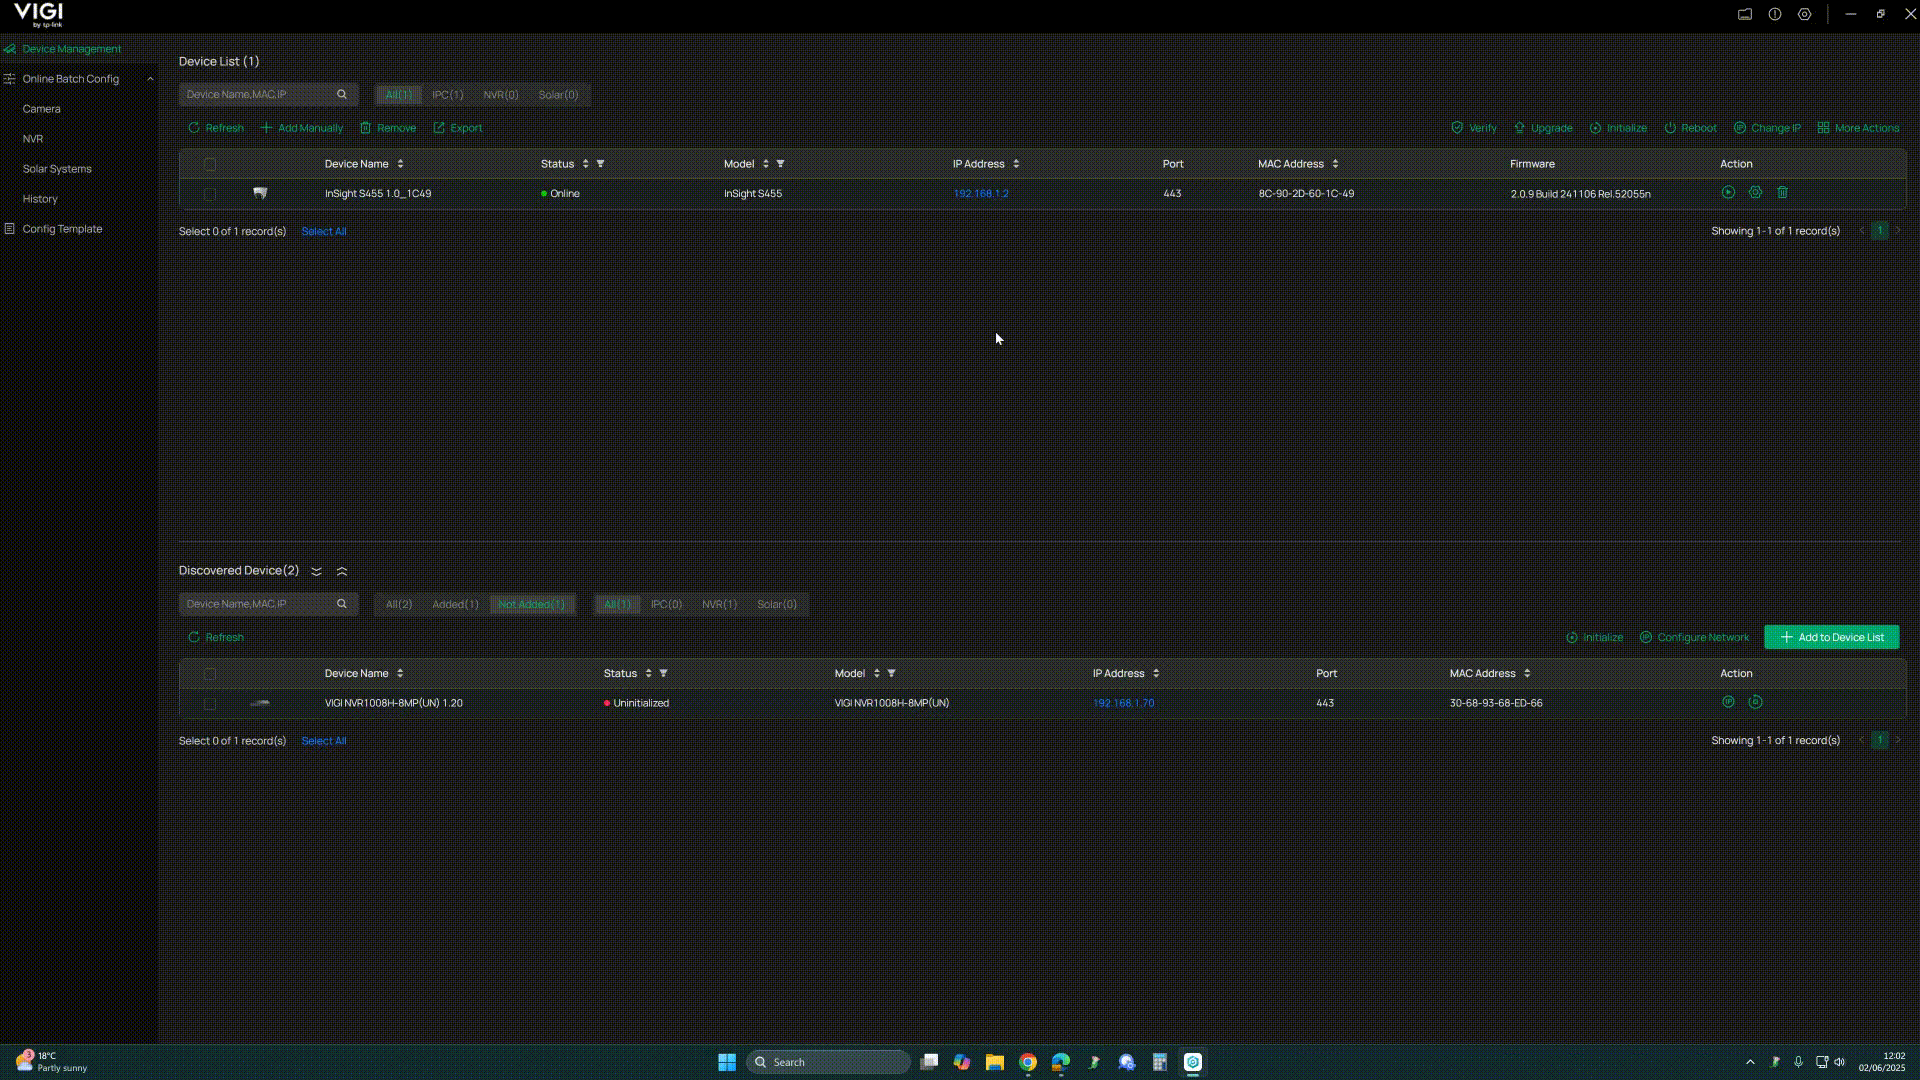This screenshot has height=1080, width=1920.
Task: Select the Added(1) tab under Discovered Device
Action: [455, 604]
